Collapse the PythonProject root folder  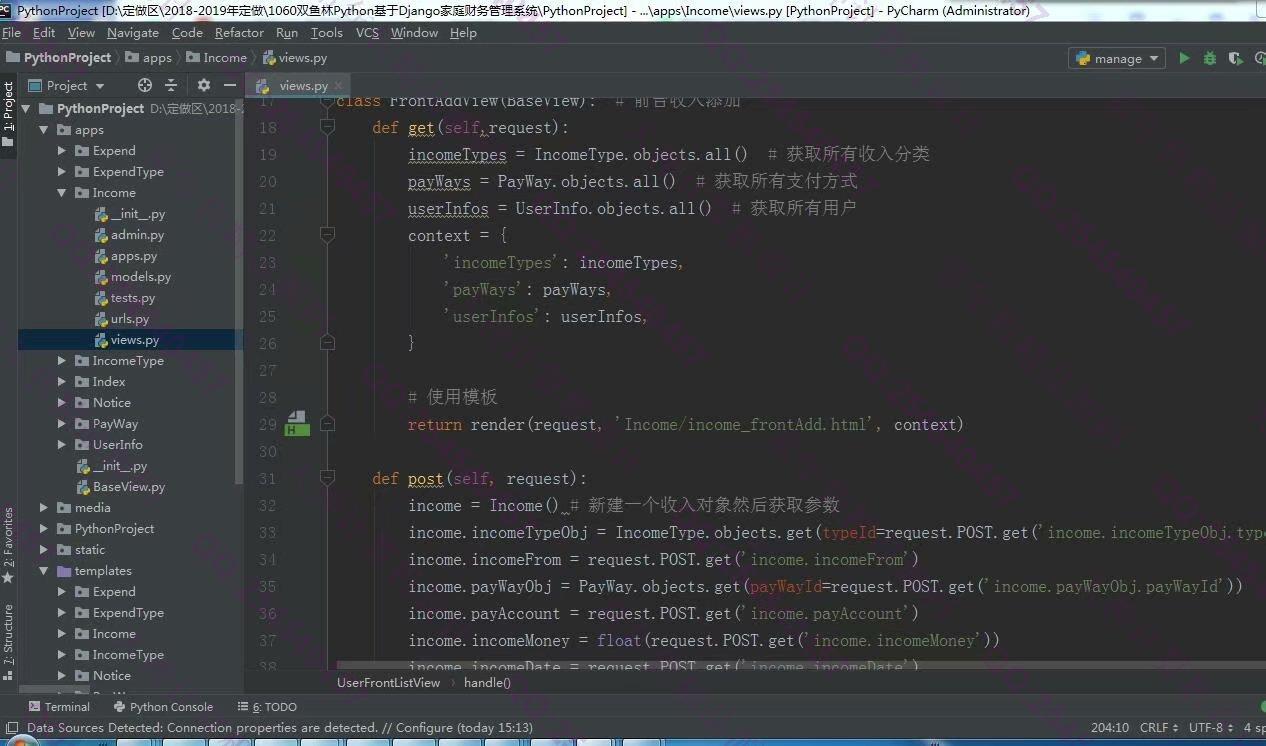pyautogui.click(x=26, y=108)
